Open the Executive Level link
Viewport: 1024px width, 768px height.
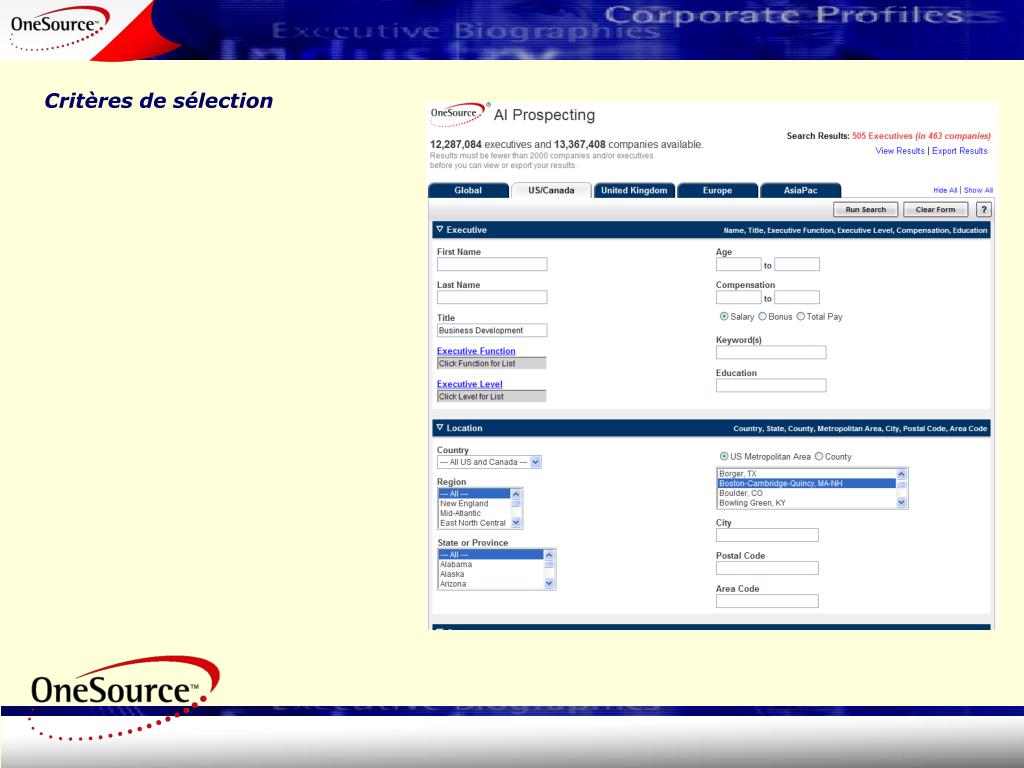point(470,385)
